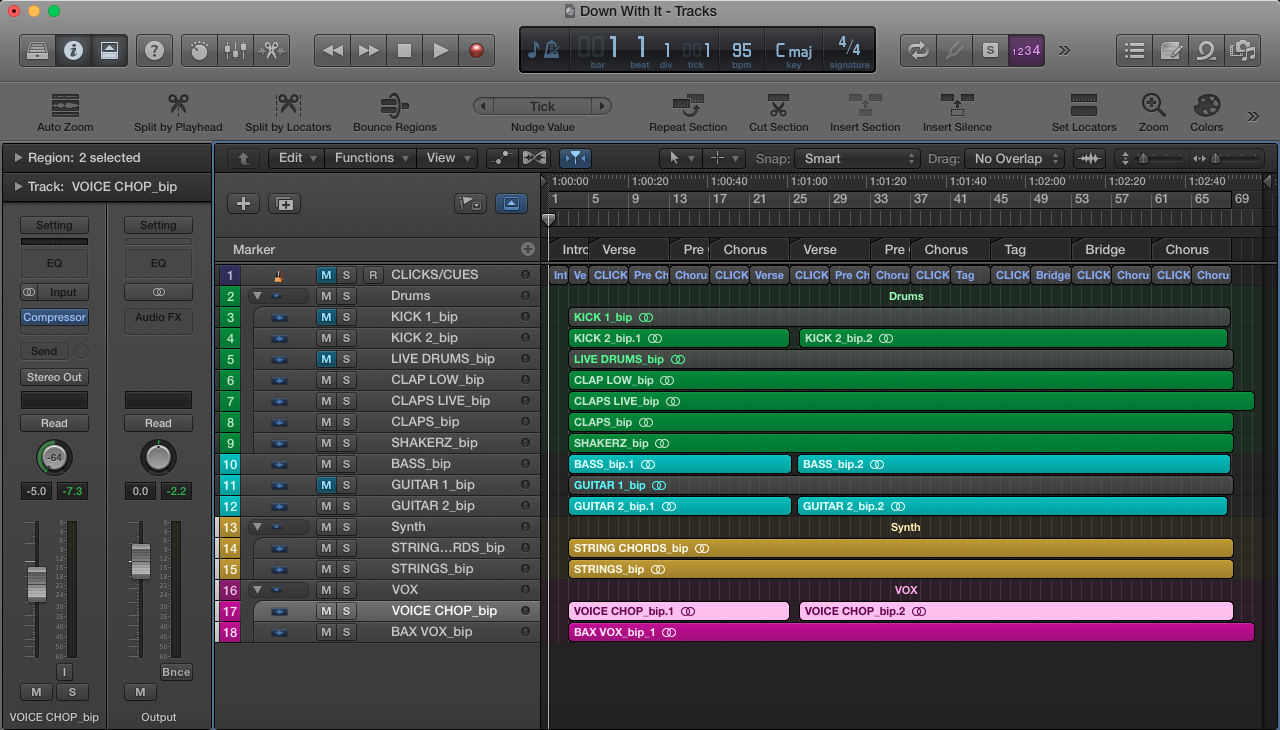
Task: Open the Mixer button in control bar
Action: click(x=236, y=50)
